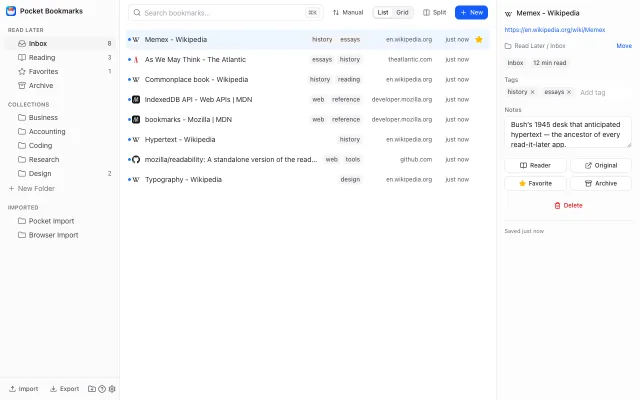Select the As We May Think - The Atlantic row

pyautogui.click(x=307, y=60)
